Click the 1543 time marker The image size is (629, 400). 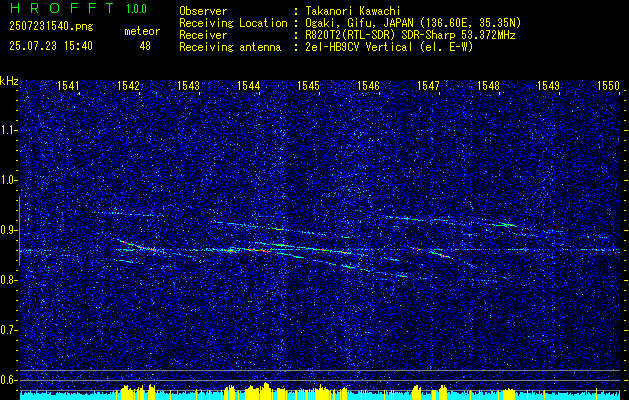[x=189, y=85]
